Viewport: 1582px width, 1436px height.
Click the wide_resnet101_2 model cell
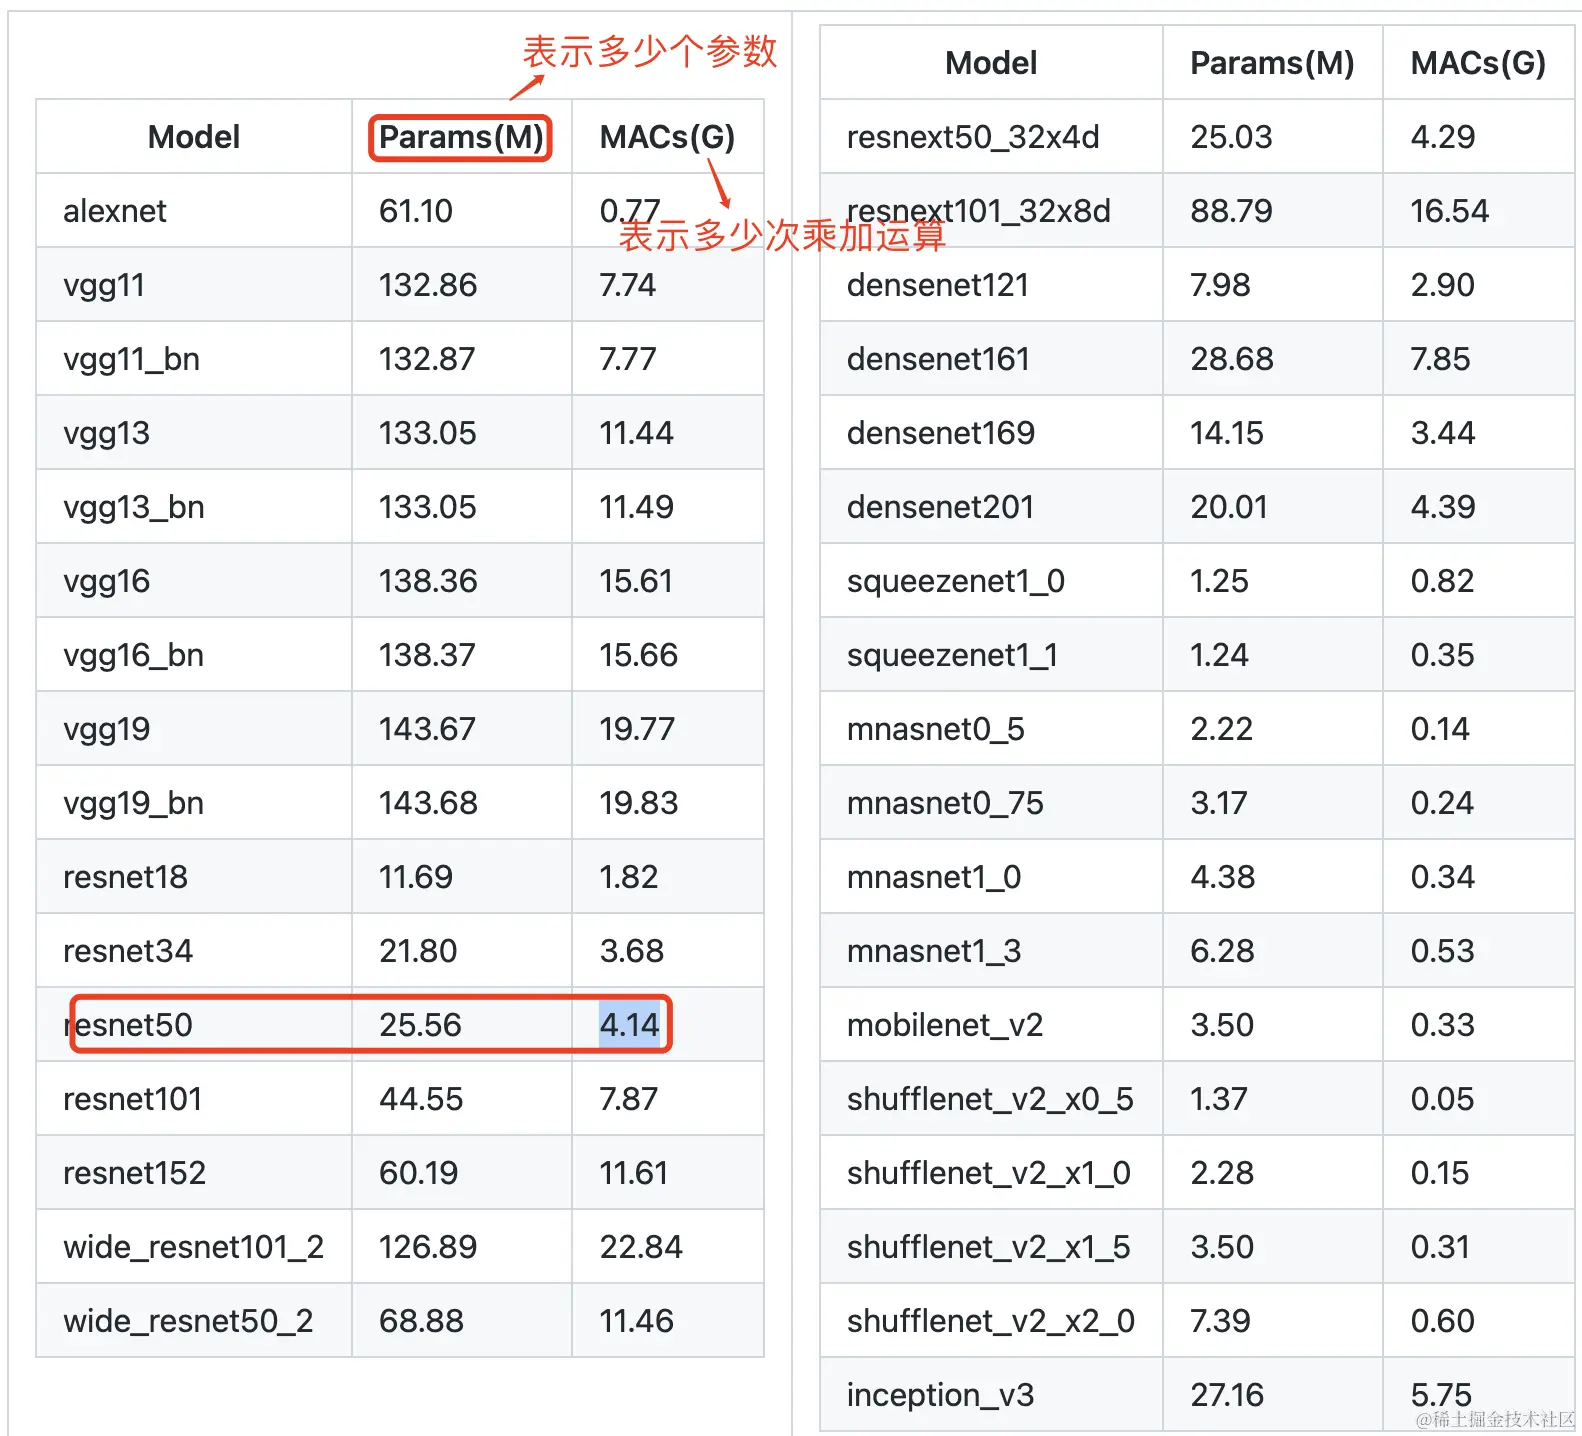pyautogui.click(x=193, y=1248)
